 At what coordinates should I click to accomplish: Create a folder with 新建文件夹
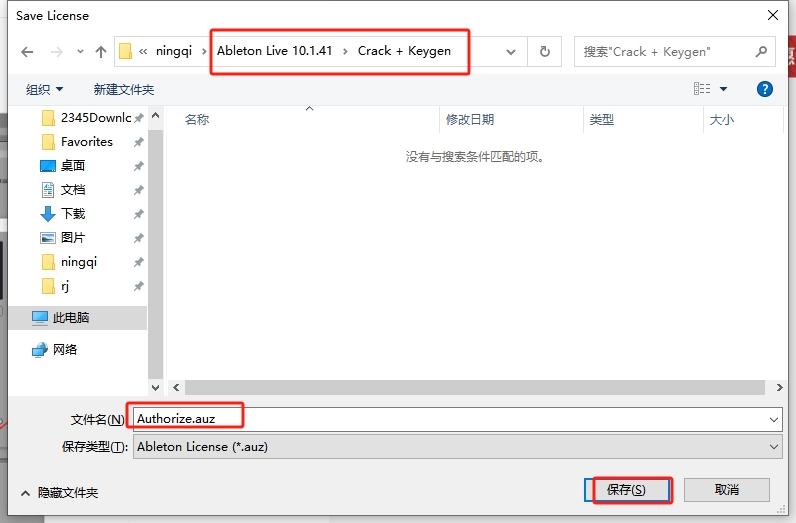coord(124,90)
